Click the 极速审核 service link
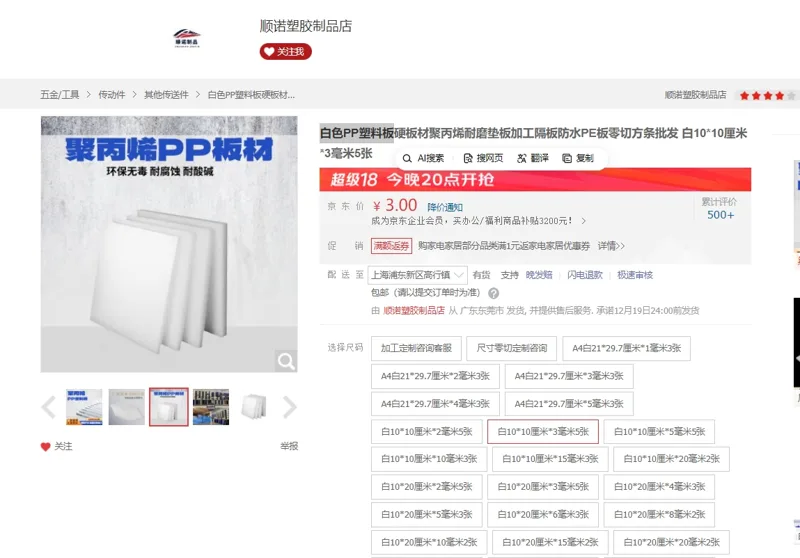 [x=635, y=275]
